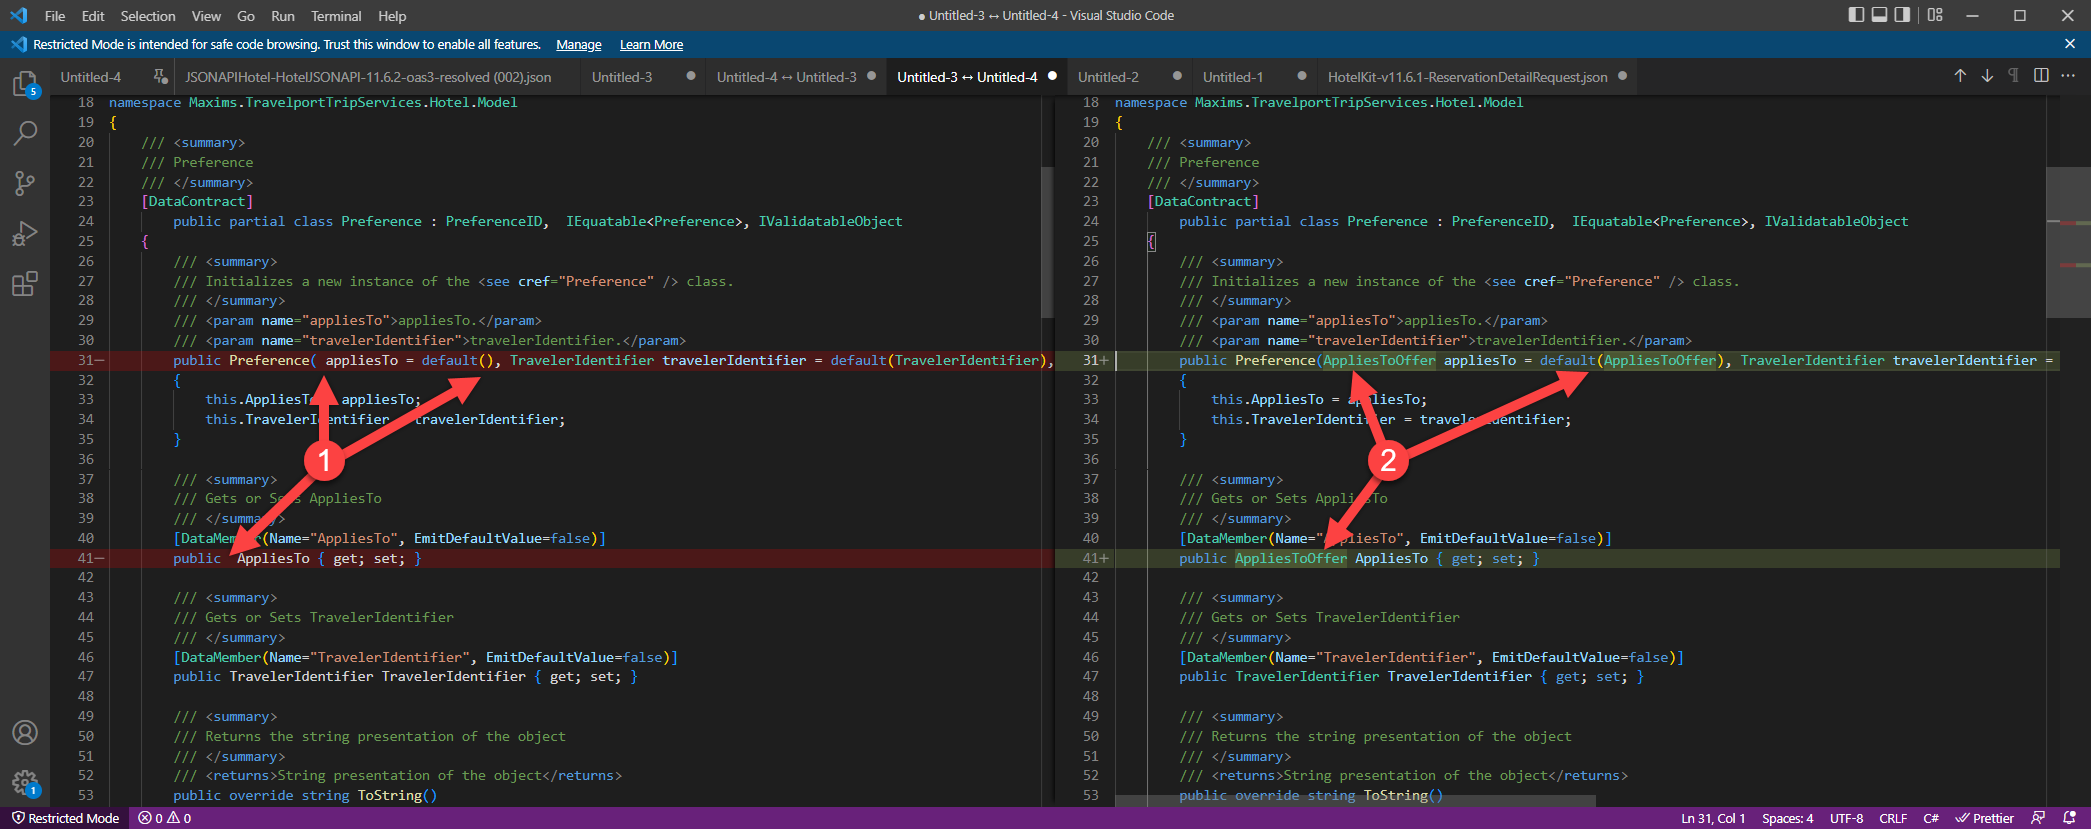The image size is (2091, 829).
Task: Change encoding via UTF-8 status item
Action: coord(1846,818)
